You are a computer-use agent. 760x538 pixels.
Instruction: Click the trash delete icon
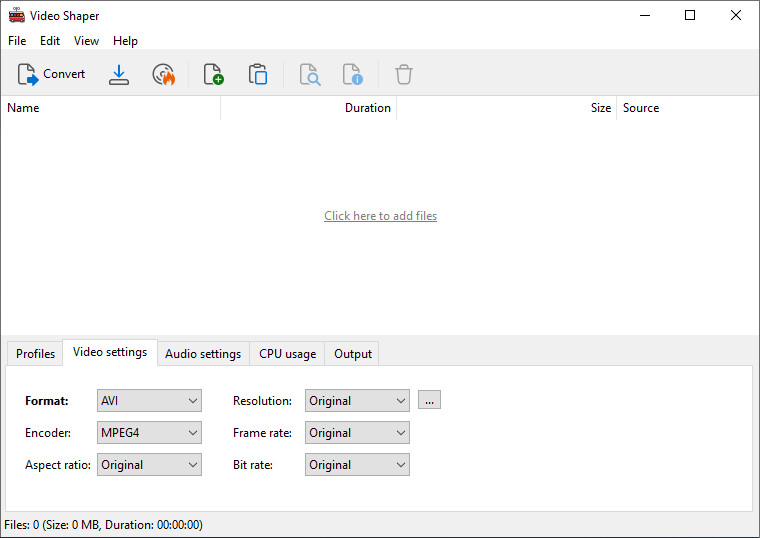(403, 74)
